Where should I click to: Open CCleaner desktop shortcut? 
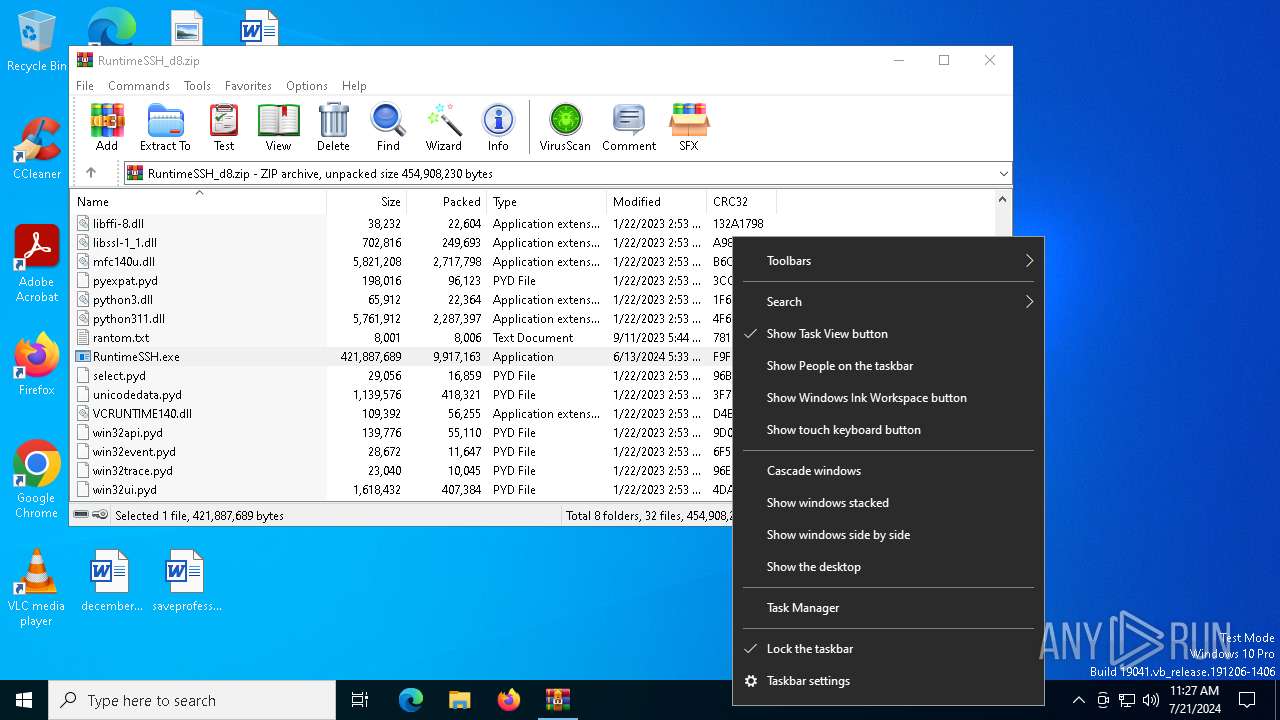click(x=36, y=148)
